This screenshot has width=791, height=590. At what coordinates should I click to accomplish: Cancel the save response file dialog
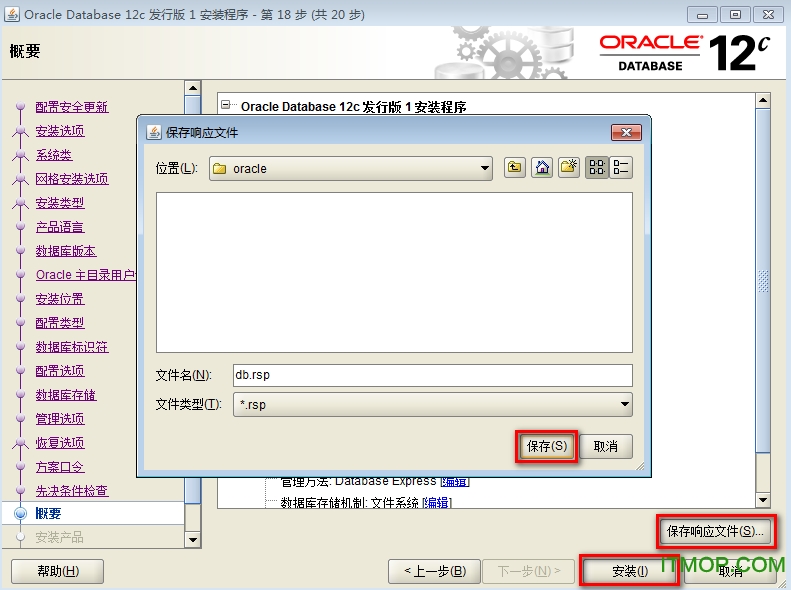[x=605, y=446]
